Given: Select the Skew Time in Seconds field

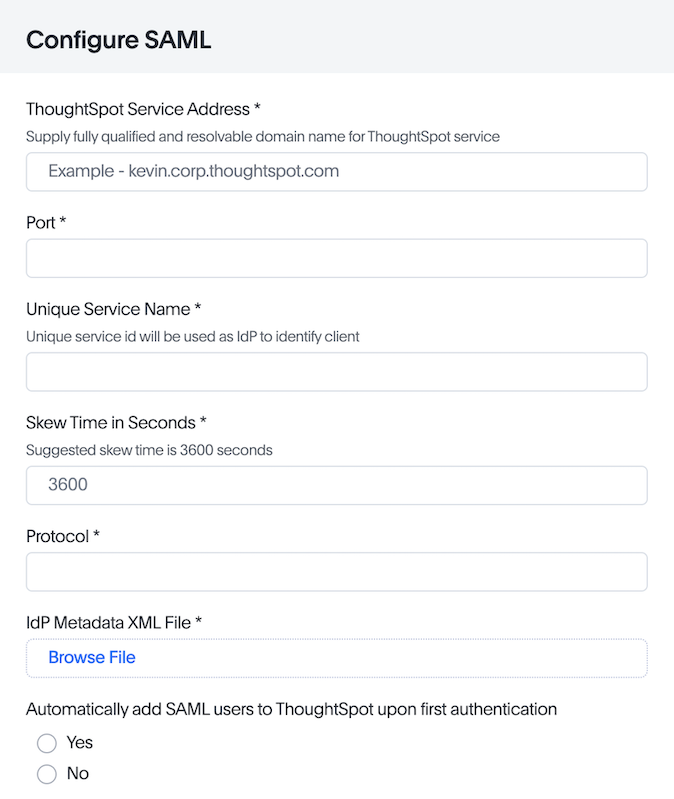Looking at the screenshot, I should tap(336, 485).
